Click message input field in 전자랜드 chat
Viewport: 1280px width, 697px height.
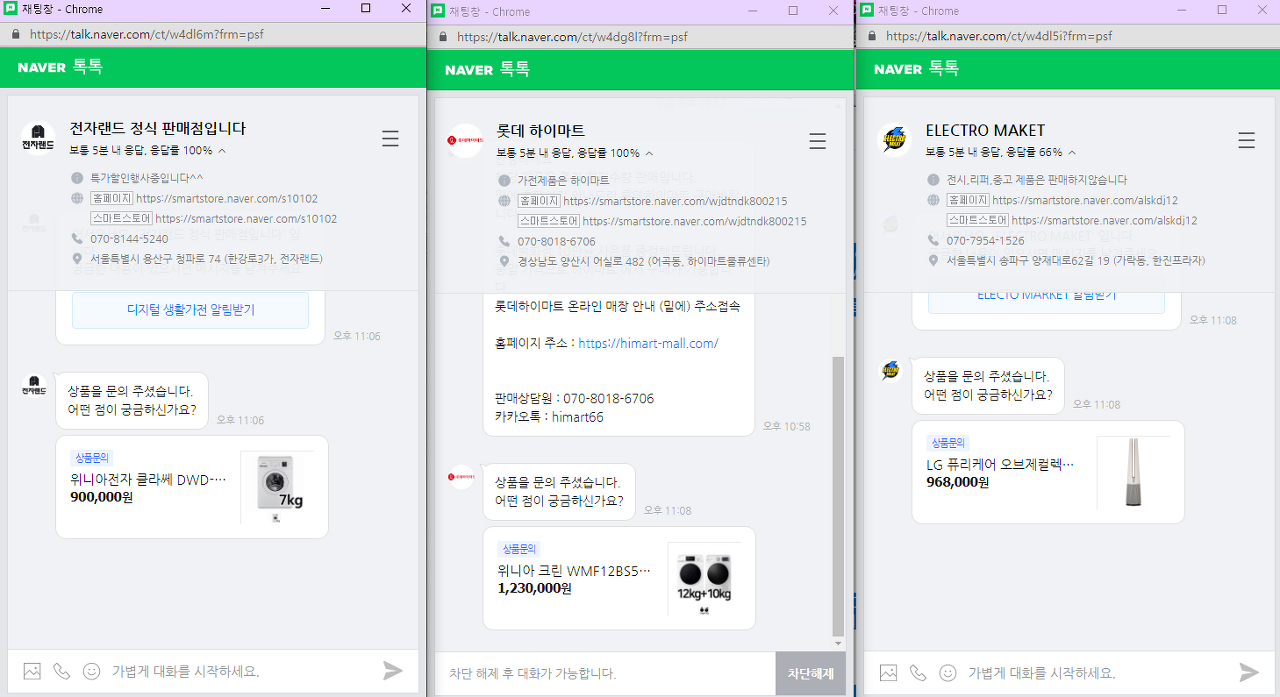(242, 671)
